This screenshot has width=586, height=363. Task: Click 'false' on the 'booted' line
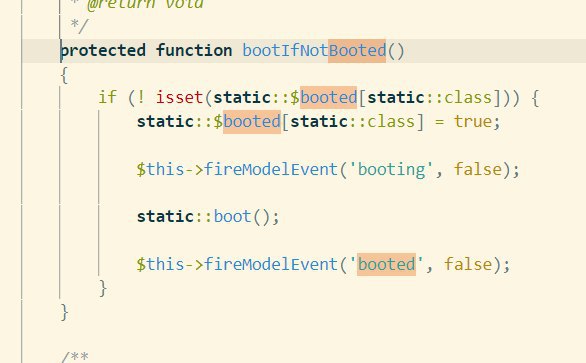point(468,264)
